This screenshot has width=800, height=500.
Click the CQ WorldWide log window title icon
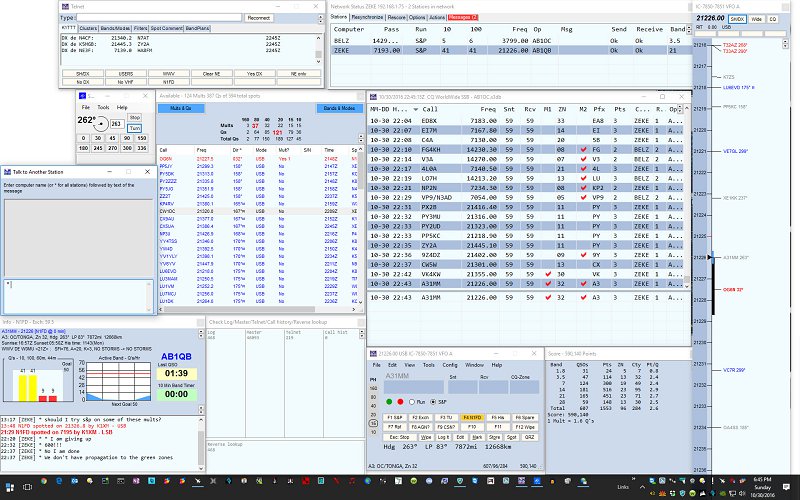pyautogui.click(x=373, y=96)
